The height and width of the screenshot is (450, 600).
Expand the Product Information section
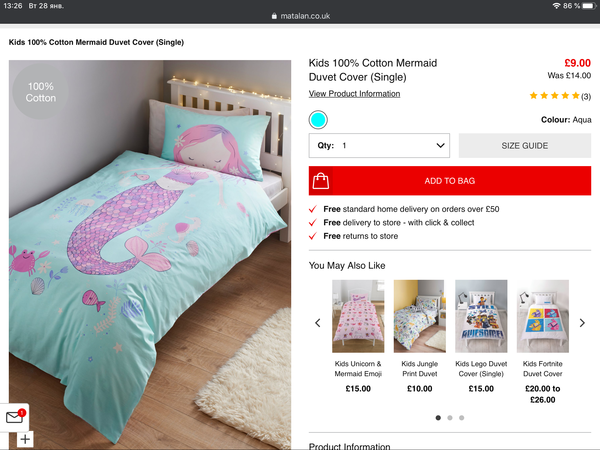(349, 446)
